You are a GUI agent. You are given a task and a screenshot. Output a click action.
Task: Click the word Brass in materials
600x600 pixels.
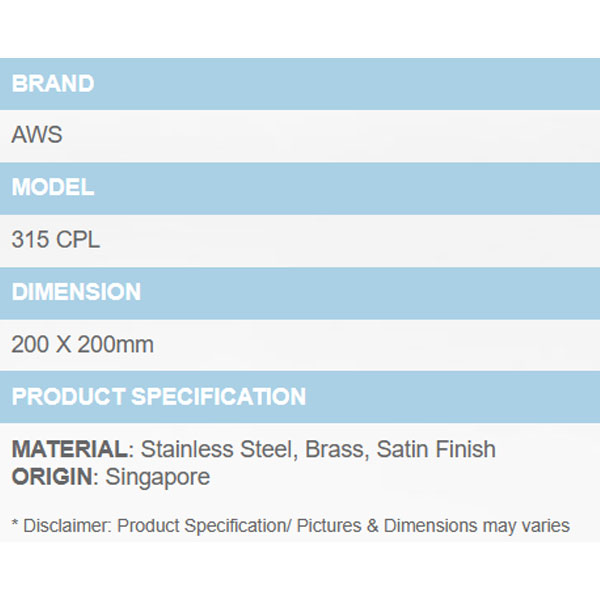point(337,450)
